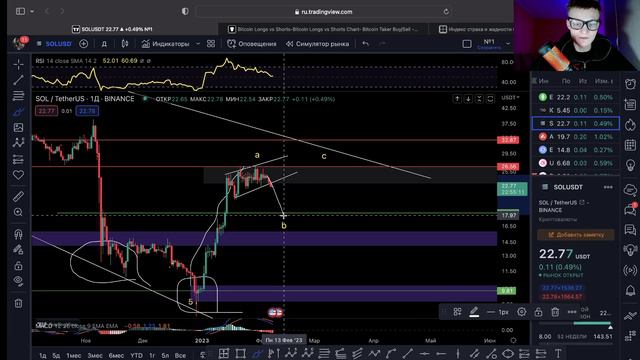Open the forecasting tools in left sidebar
Image resolution: width=640 pixels, height=360 pixels.
pyautogui.click(x=18, y=159)
